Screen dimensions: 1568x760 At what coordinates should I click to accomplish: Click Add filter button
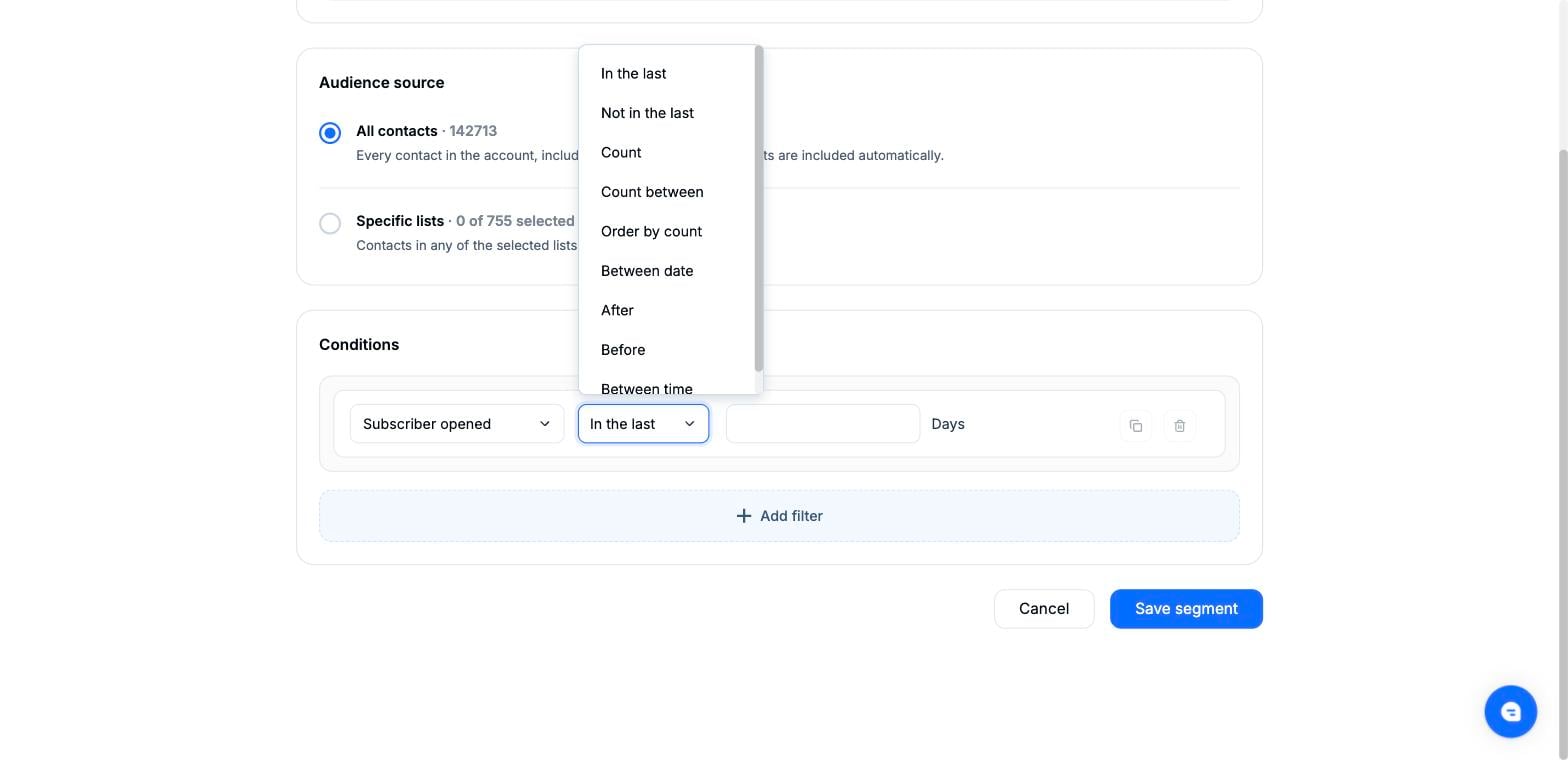pos(779,516)
